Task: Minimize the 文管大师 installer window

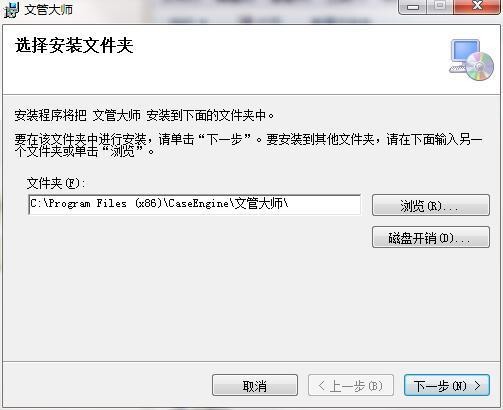Action: point(413,7)
